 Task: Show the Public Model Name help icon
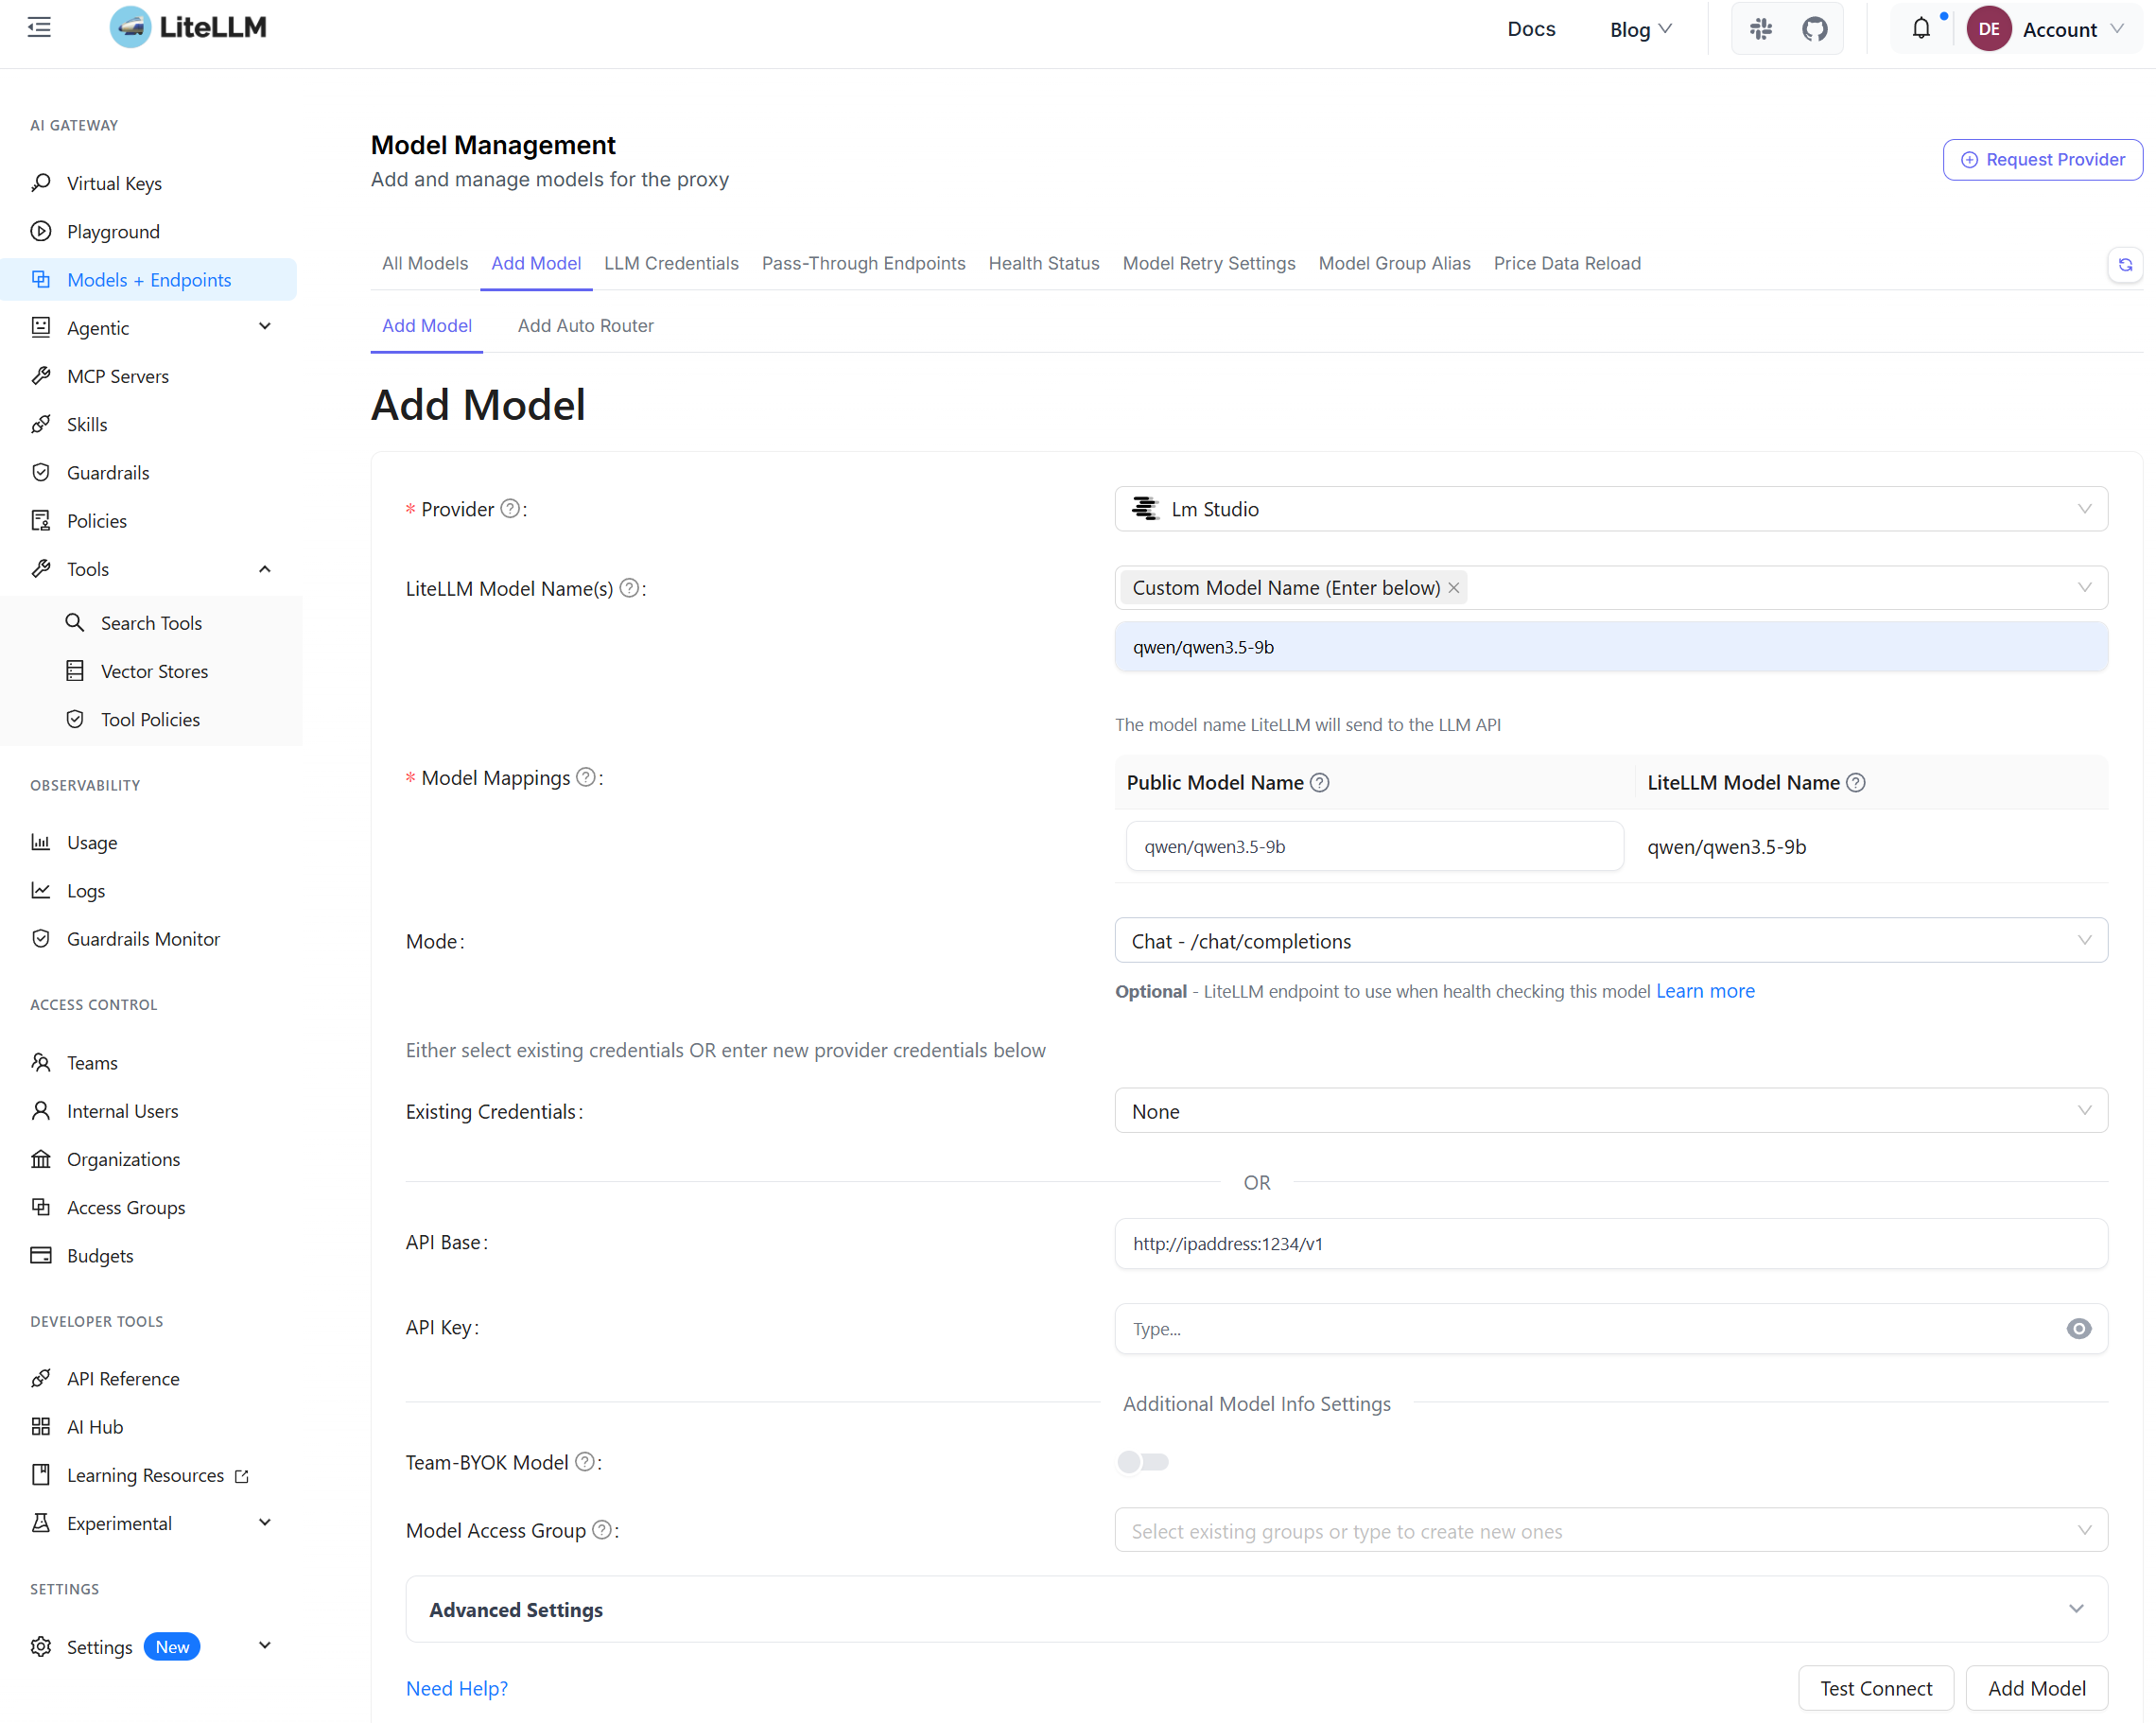(x=1319, y=783)
